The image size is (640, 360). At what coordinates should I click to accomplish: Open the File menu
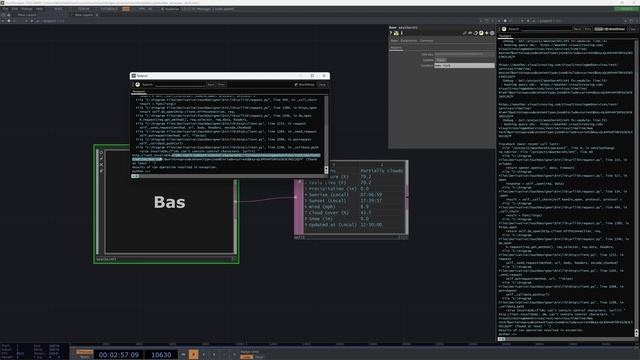[x=5, y=9]
